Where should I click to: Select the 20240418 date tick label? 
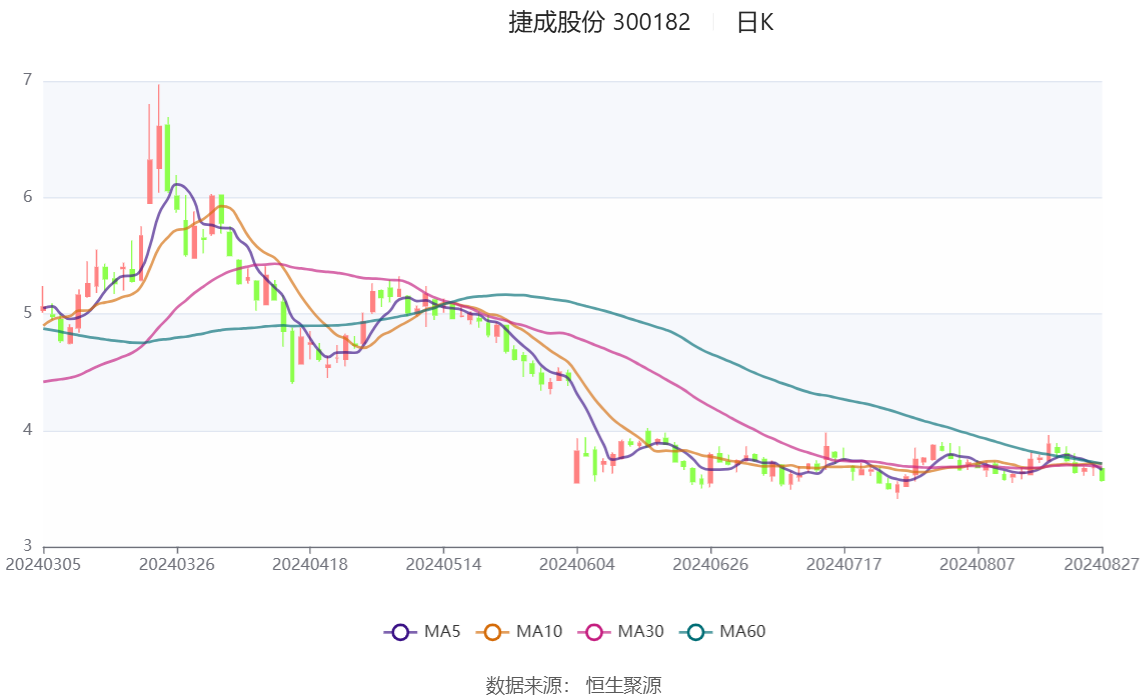point(310,564)
